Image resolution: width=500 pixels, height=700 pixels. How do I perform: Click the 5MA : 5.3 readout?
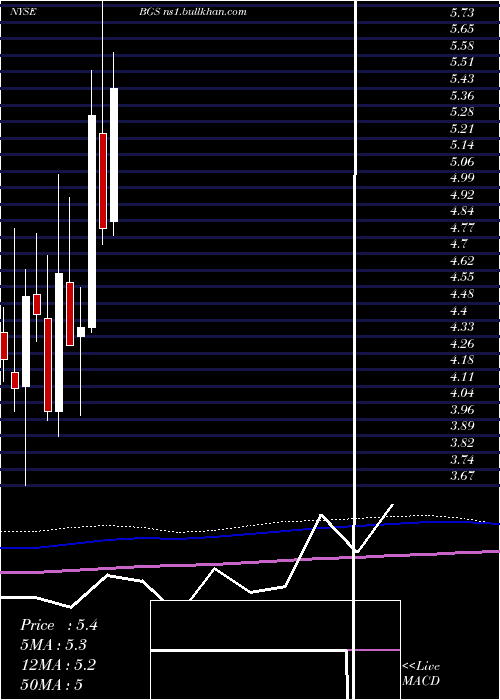point(54,645)
